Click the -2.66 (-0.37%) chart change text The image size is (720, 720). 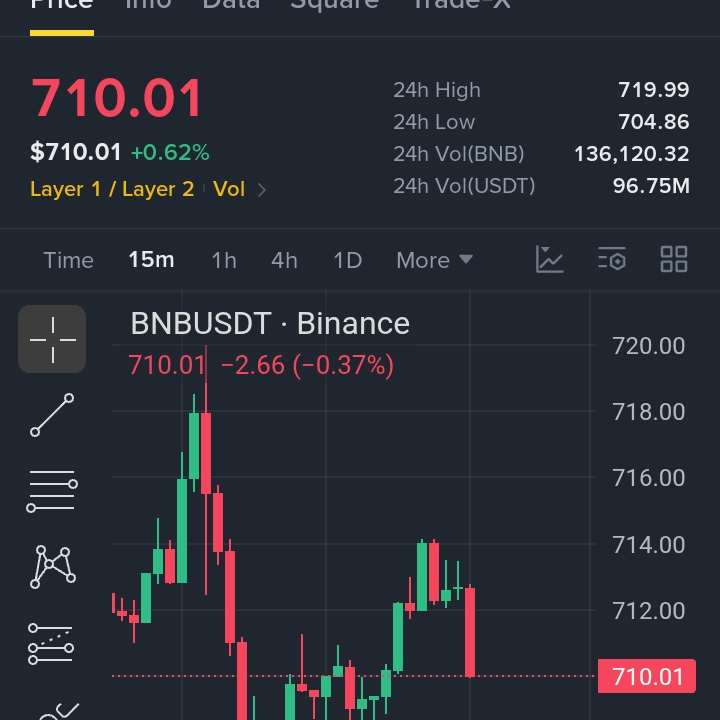(307, 366)
